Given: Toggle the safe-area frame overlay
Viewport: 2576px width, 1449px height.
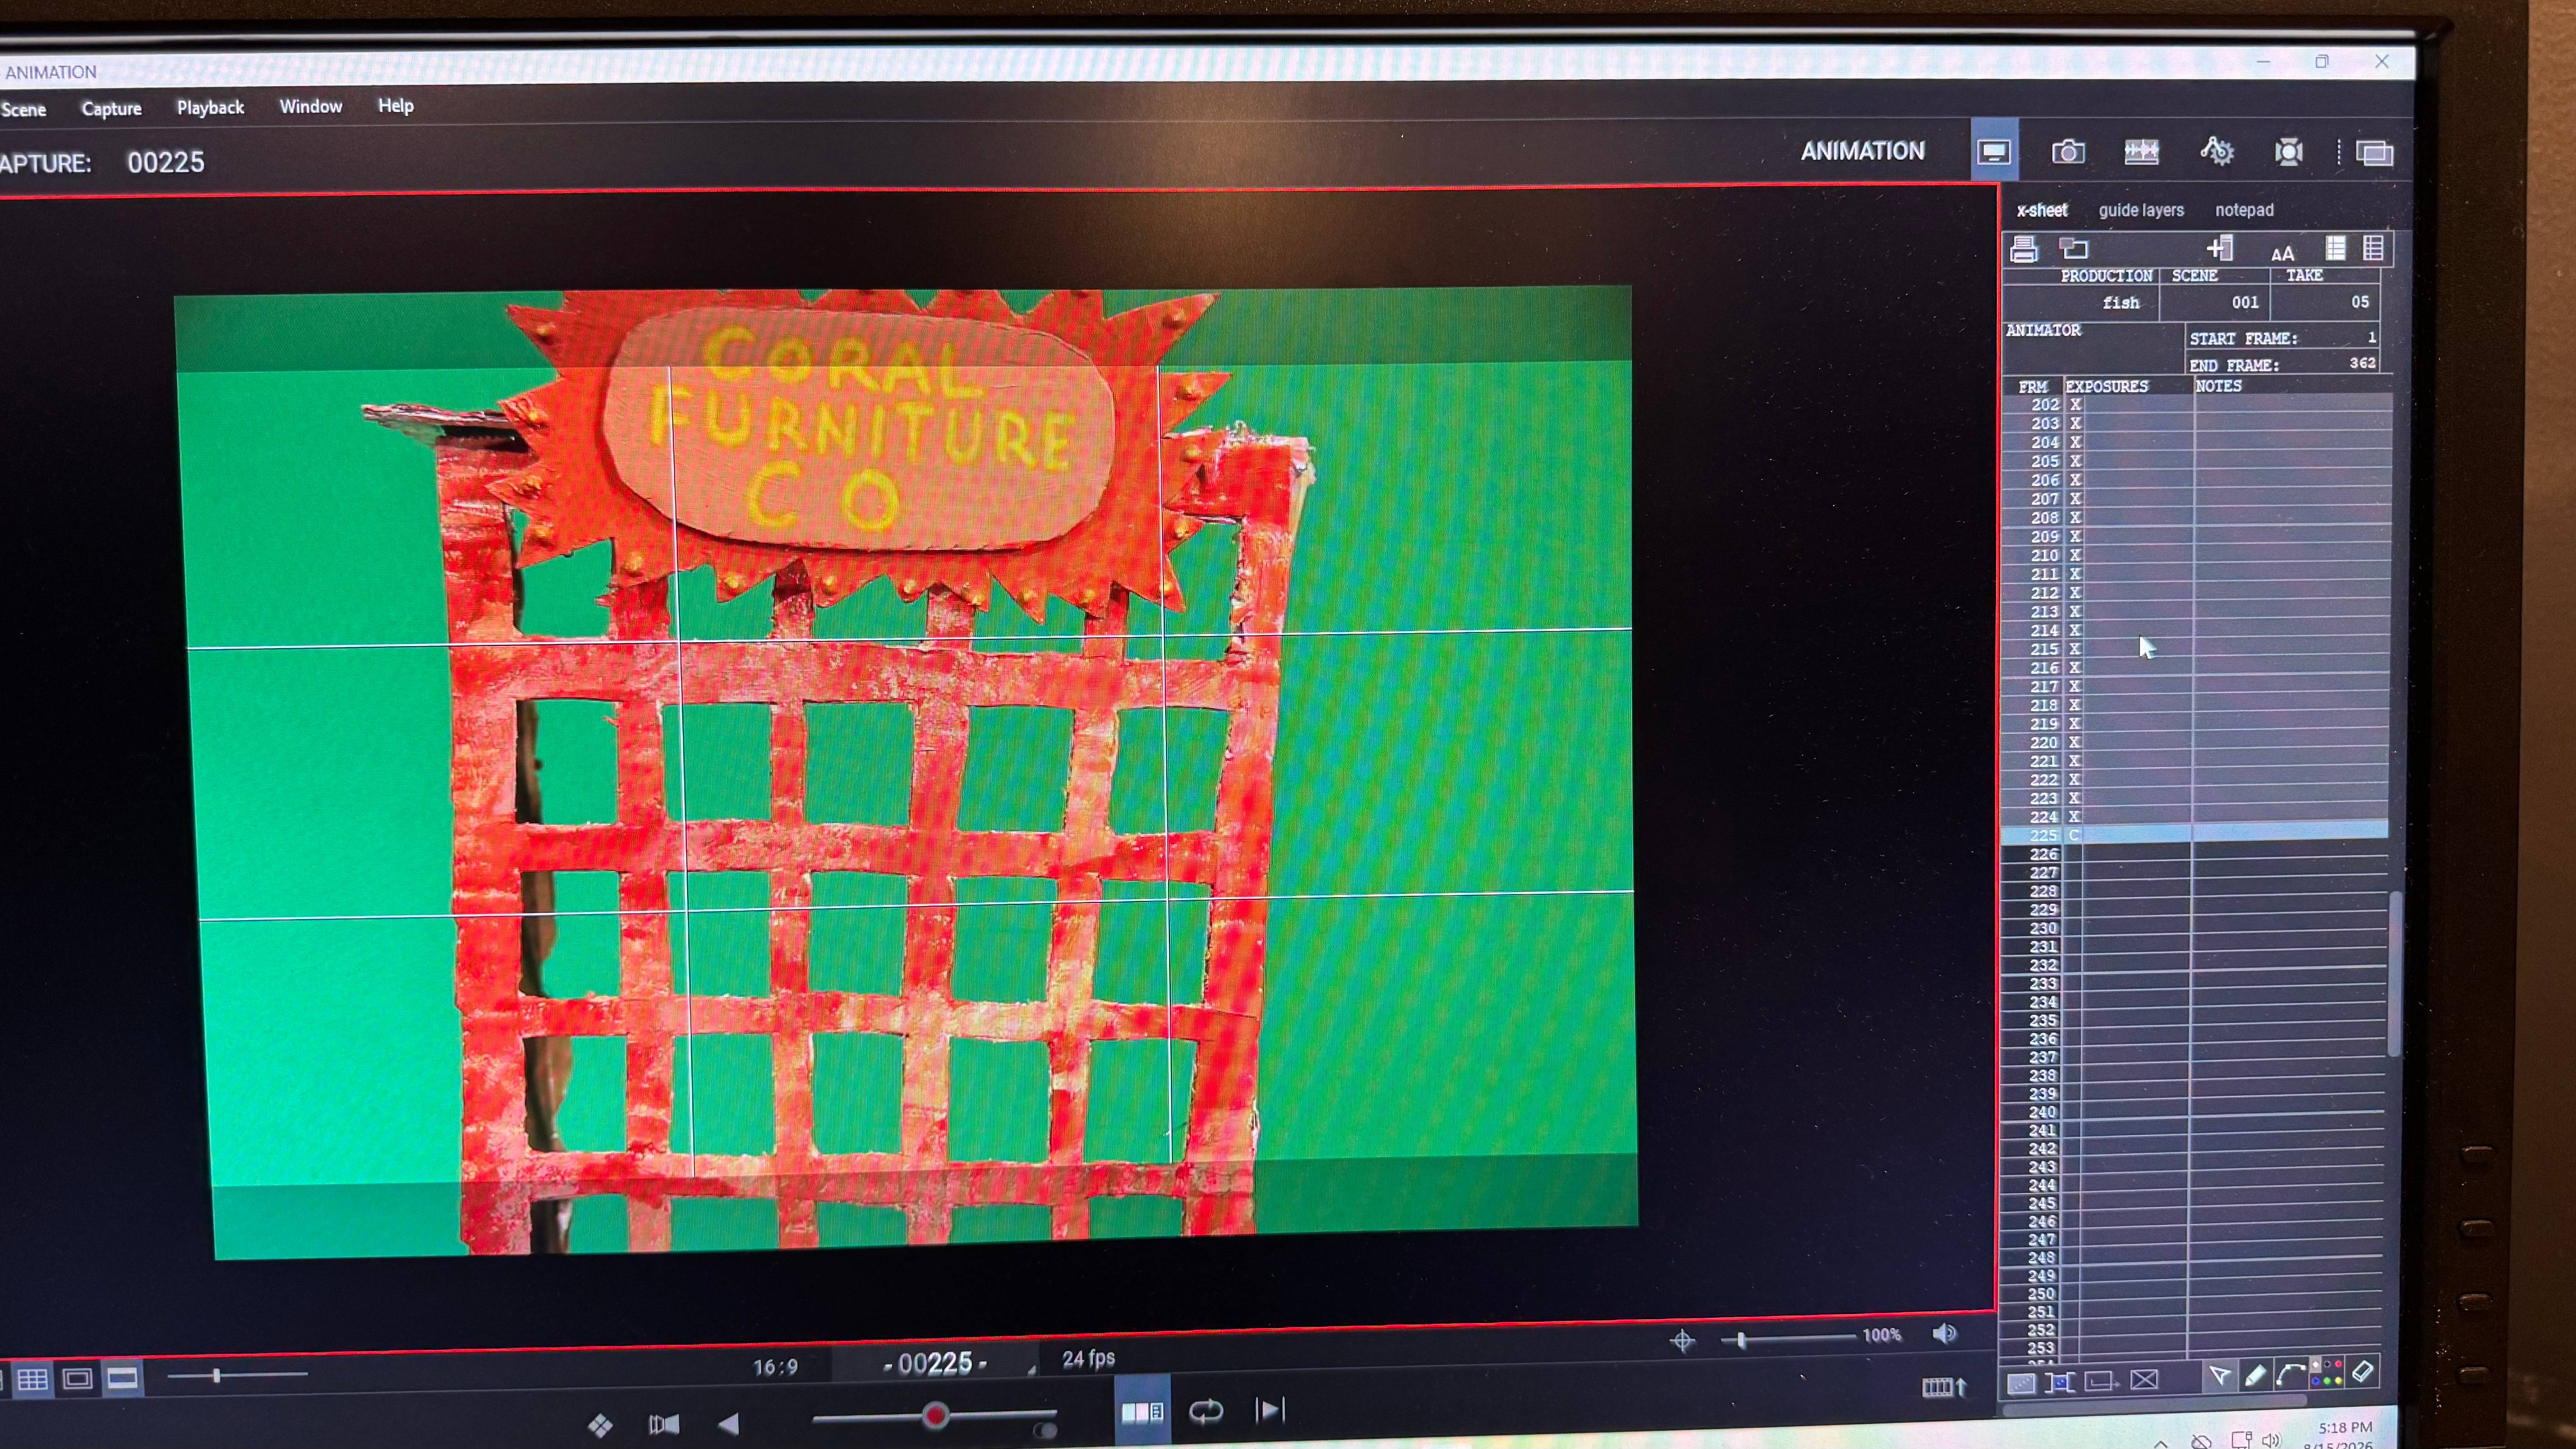Looking at the screenshot, I should point(77,1380).
